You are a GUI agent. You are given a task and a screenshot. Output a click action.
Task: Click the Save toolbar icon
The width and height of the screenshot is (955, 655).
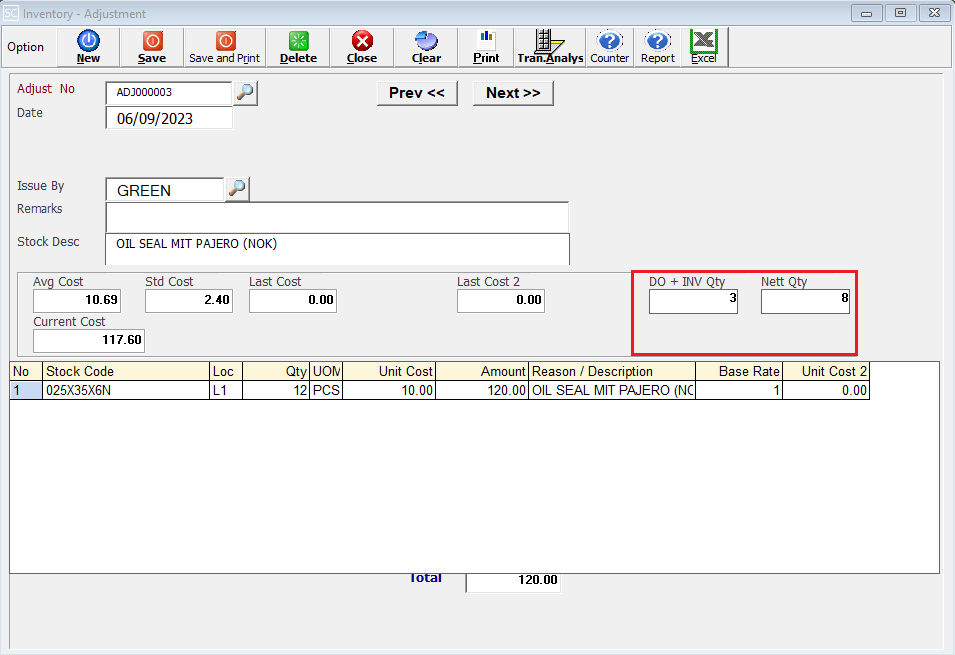[x=152, y=47]
